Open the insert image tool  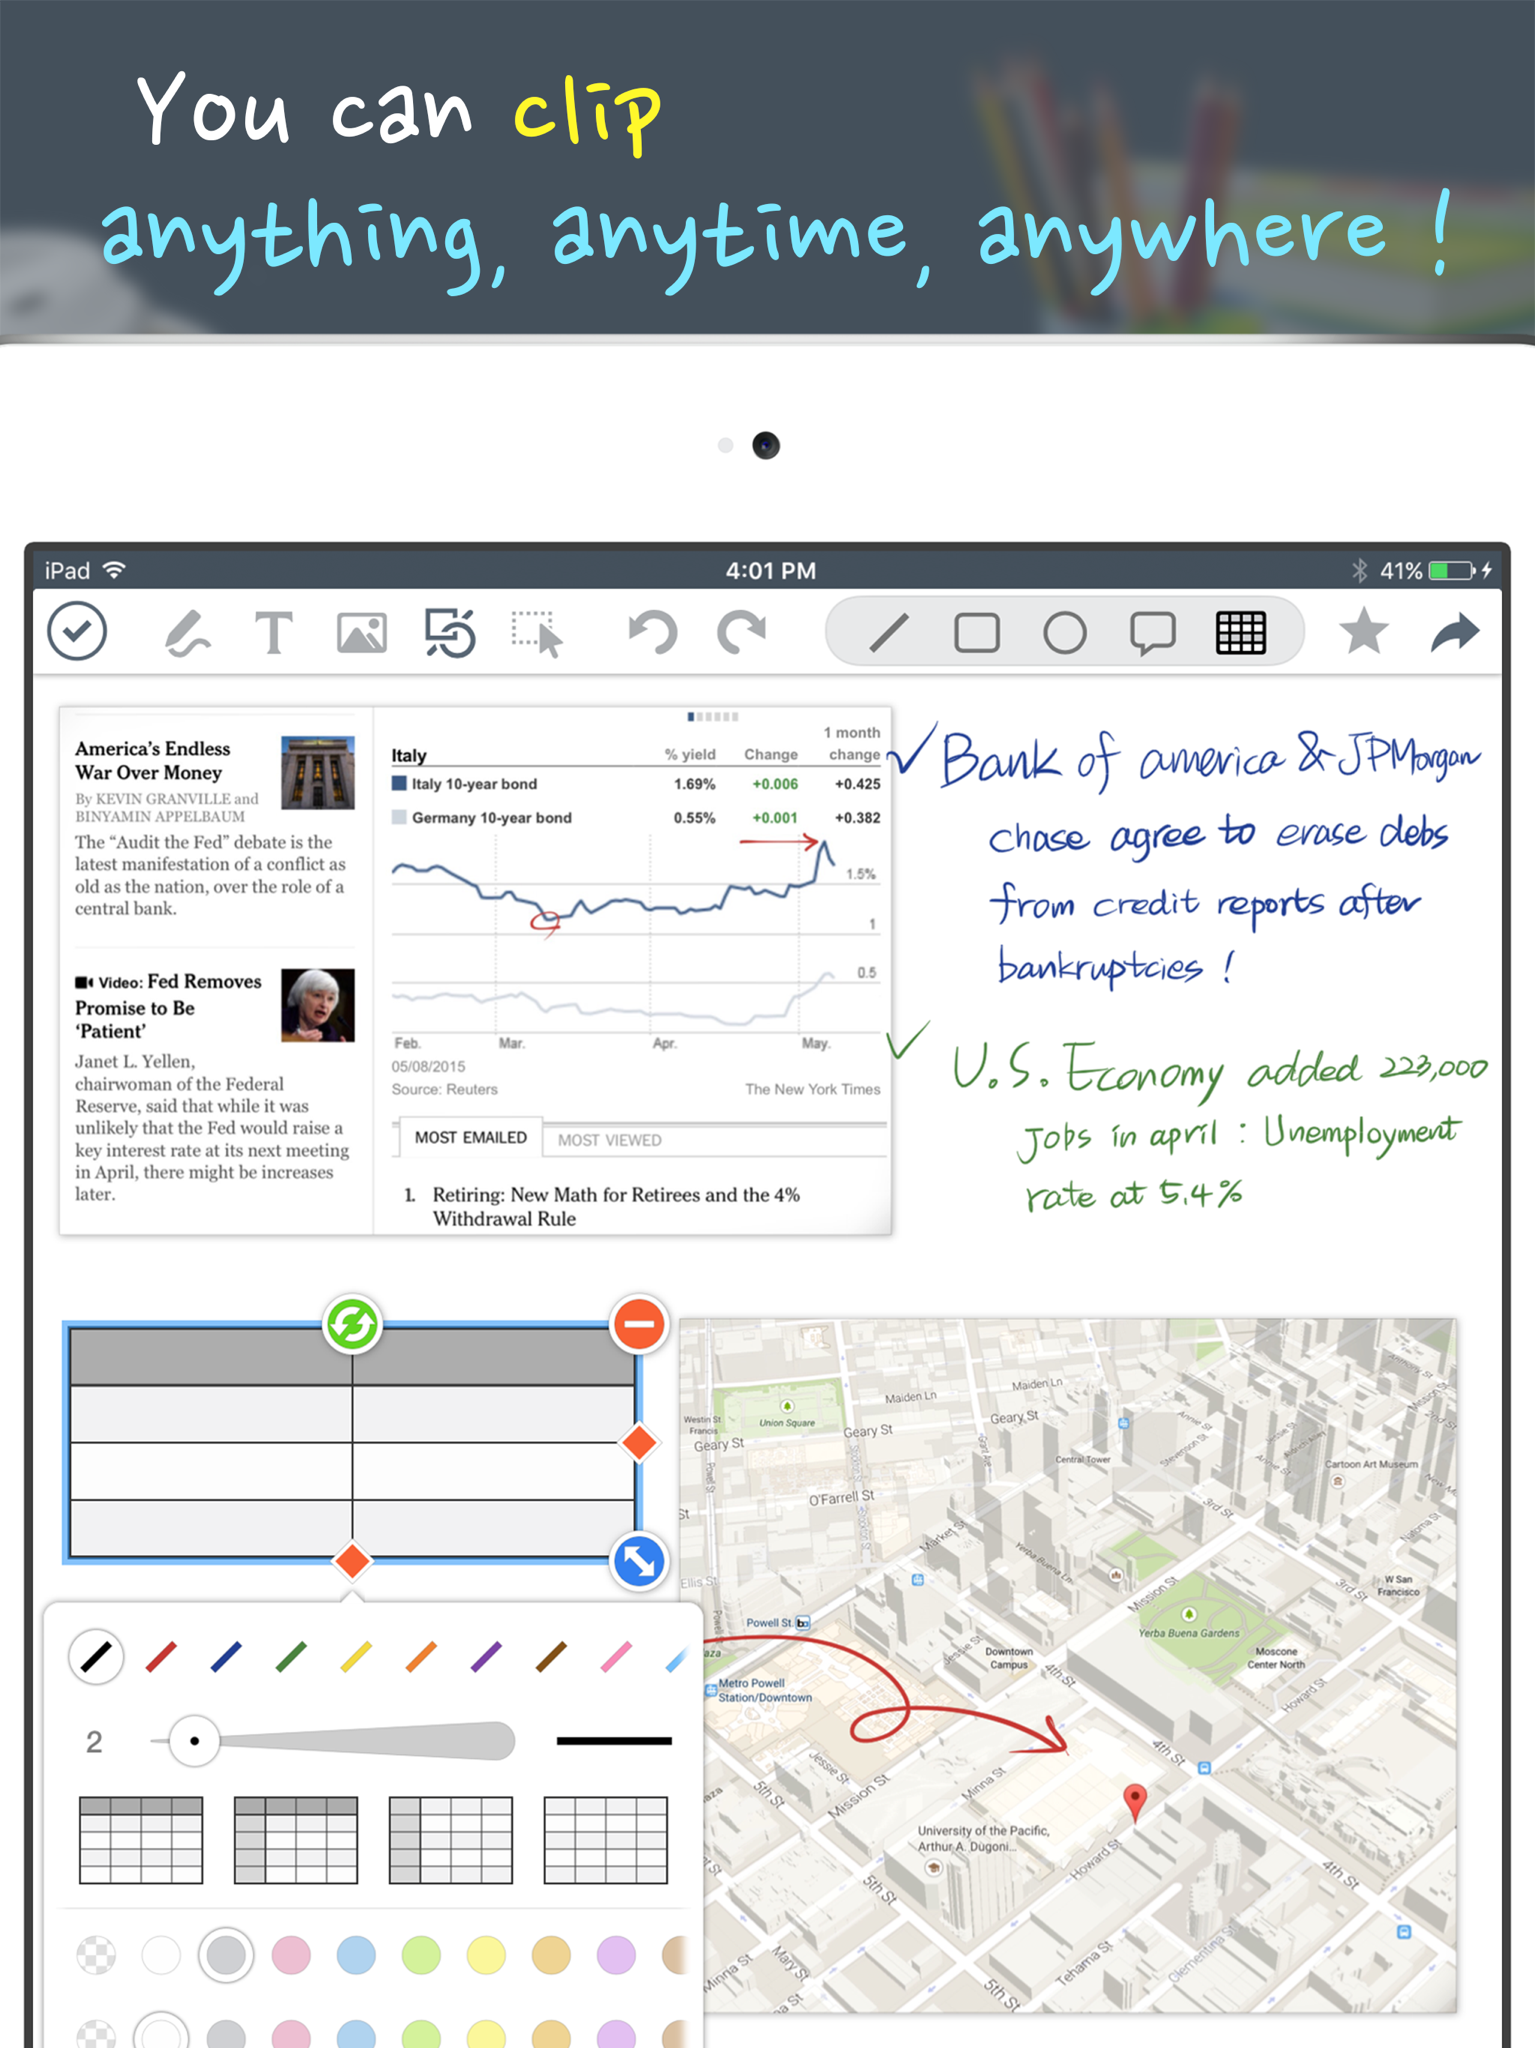click(x=361, y=633)
